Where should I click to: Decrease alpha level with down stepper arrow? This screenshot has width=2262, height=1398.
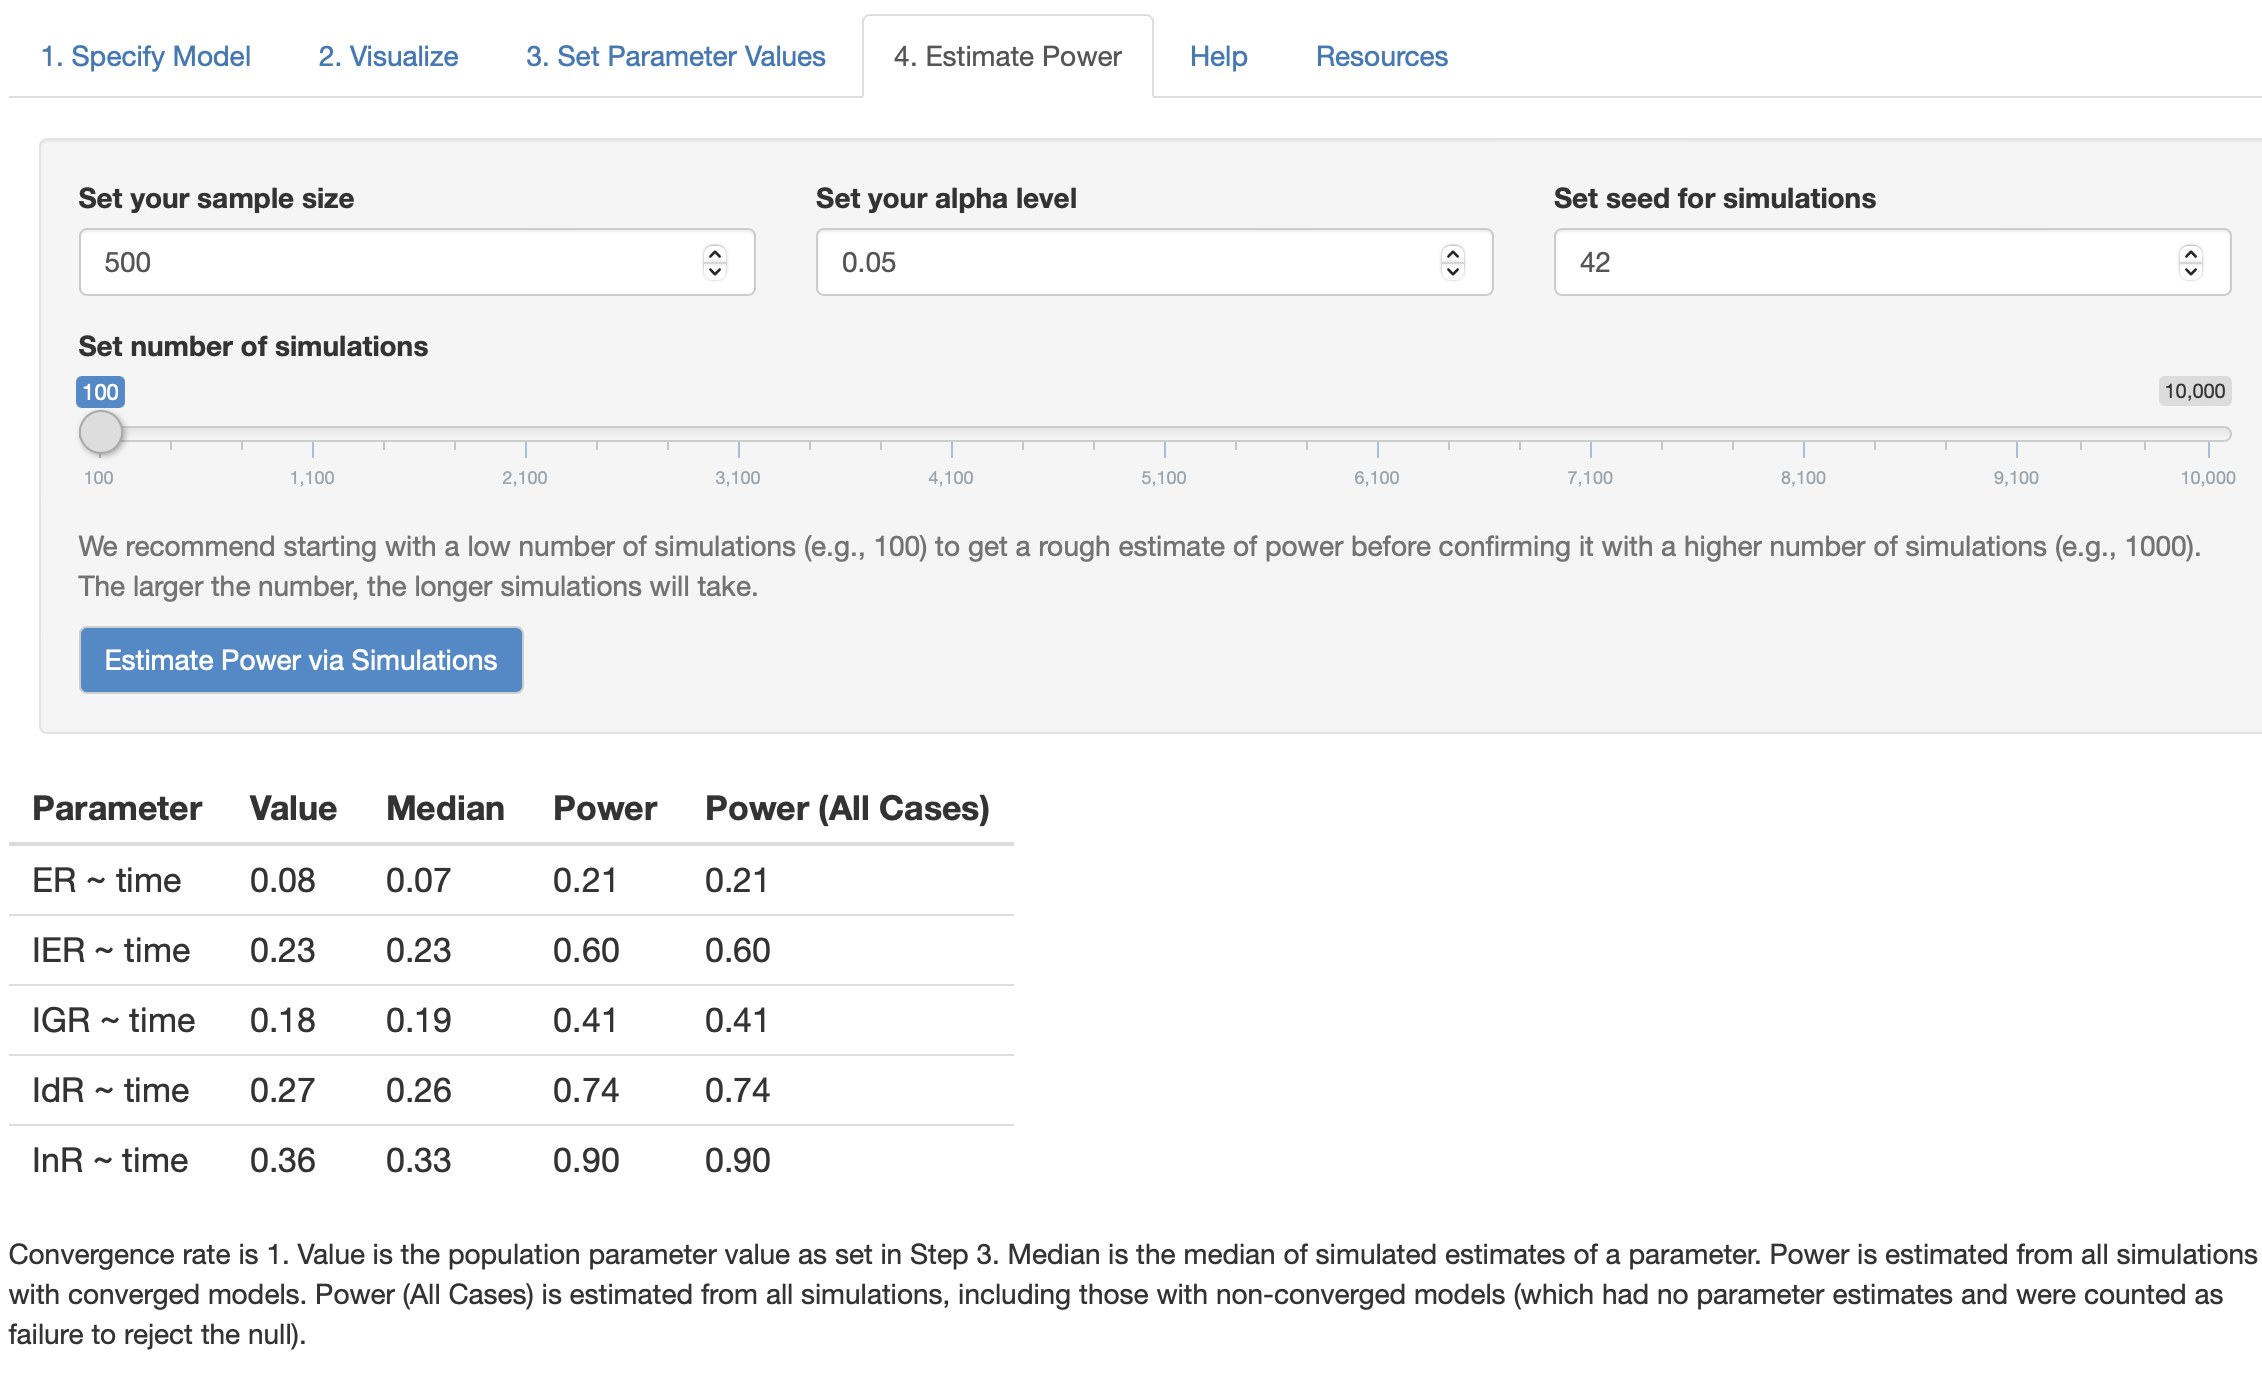(1452, 271)
